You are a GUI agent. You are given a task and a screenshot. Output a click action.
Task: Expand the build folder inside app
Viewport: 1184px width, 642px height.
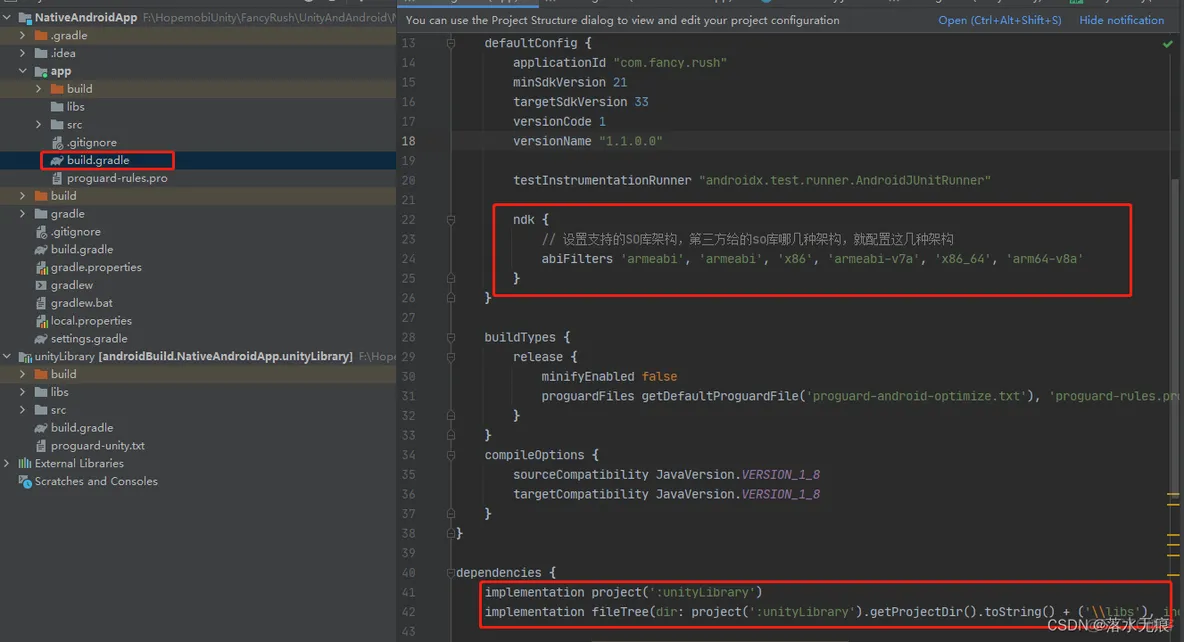39,88
